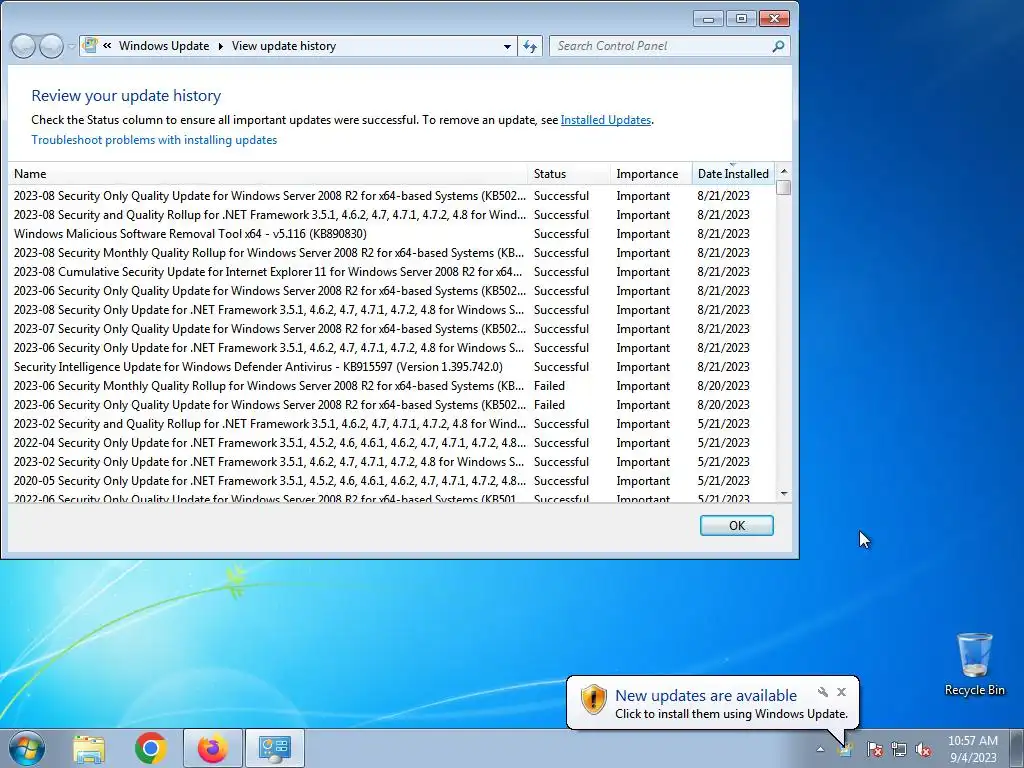
Task: Click the Back navigation arrow button
Action: tap(24, 46)
